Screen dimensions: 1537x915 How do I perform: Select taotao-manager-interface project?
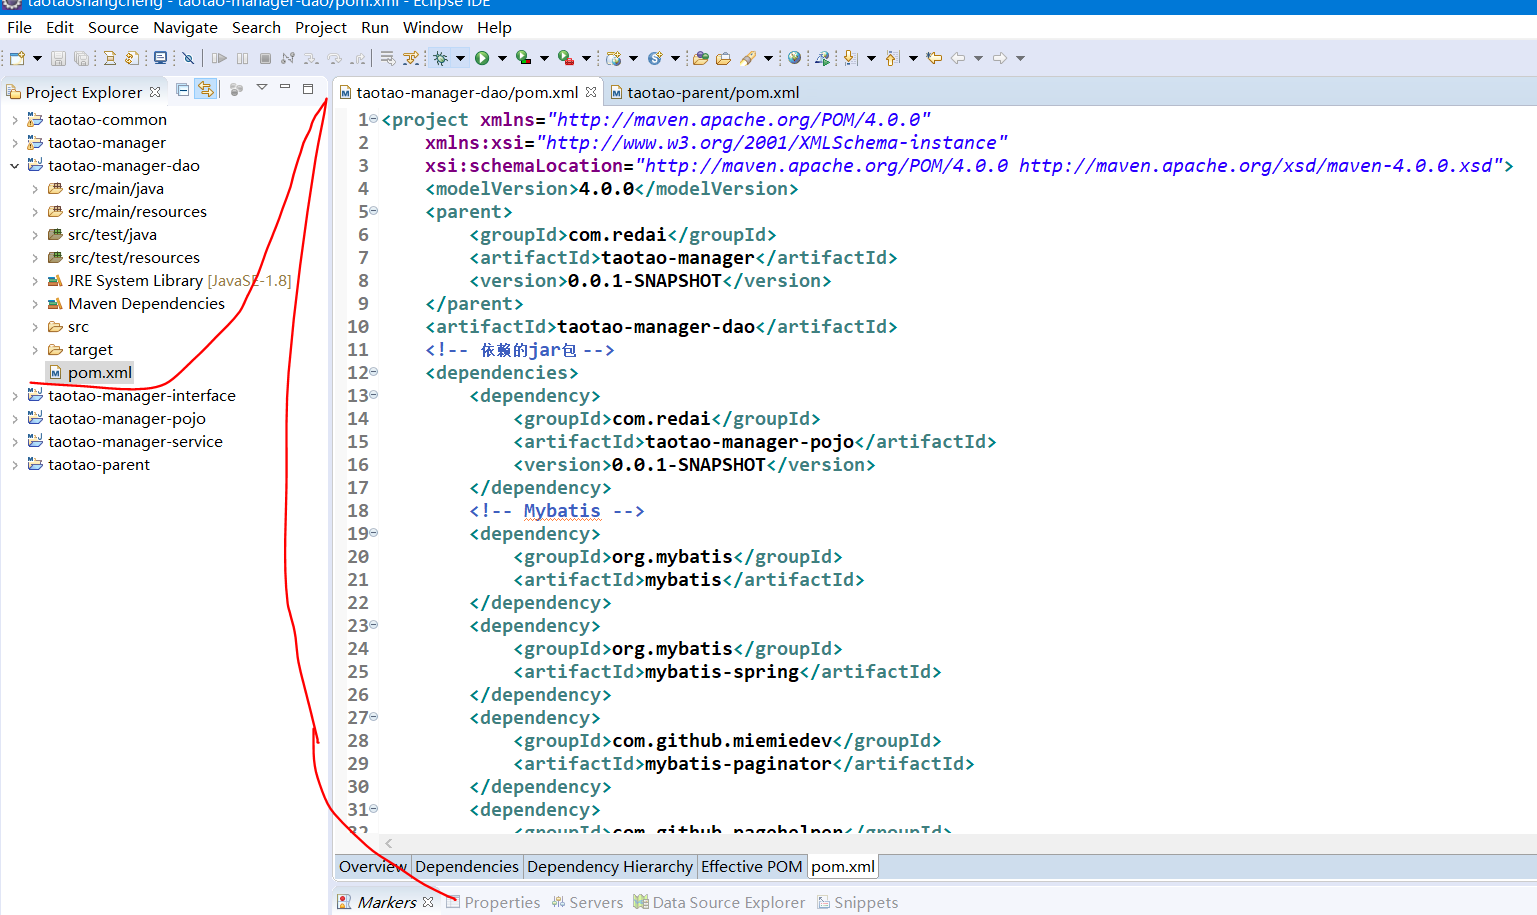coord(141,396)
